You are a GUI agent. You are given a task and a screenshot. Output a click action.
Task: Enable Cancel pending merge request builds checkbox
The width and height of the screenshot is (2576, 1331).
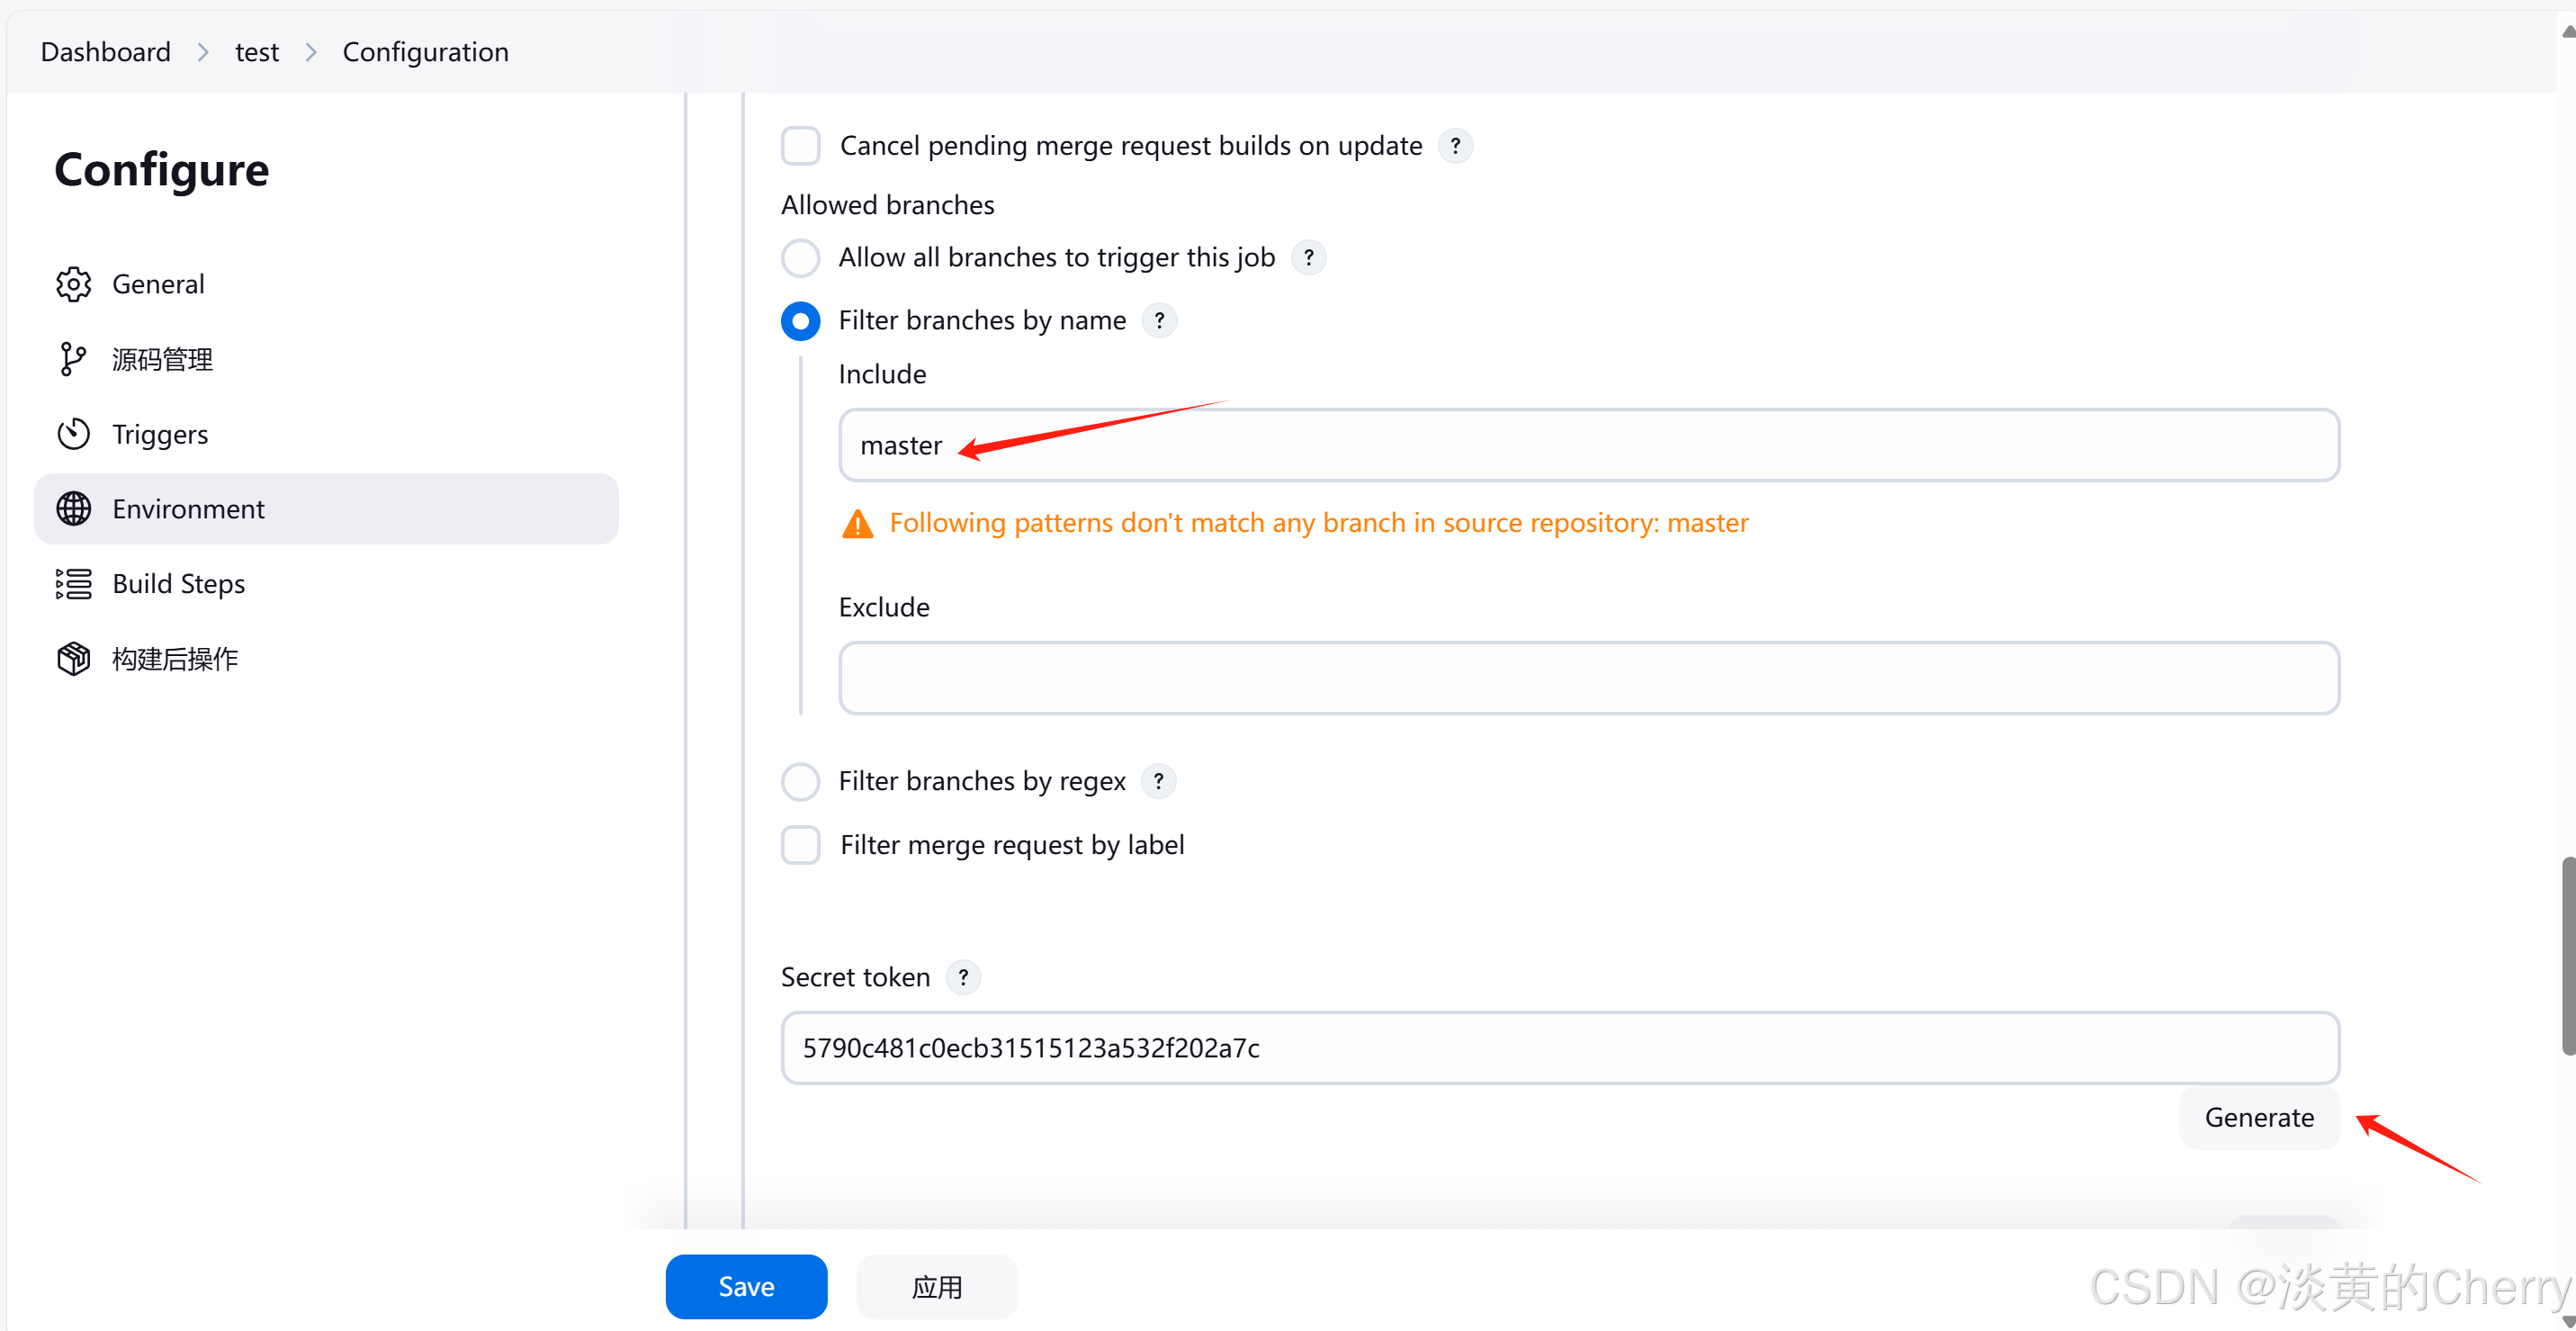click(801, 146)
